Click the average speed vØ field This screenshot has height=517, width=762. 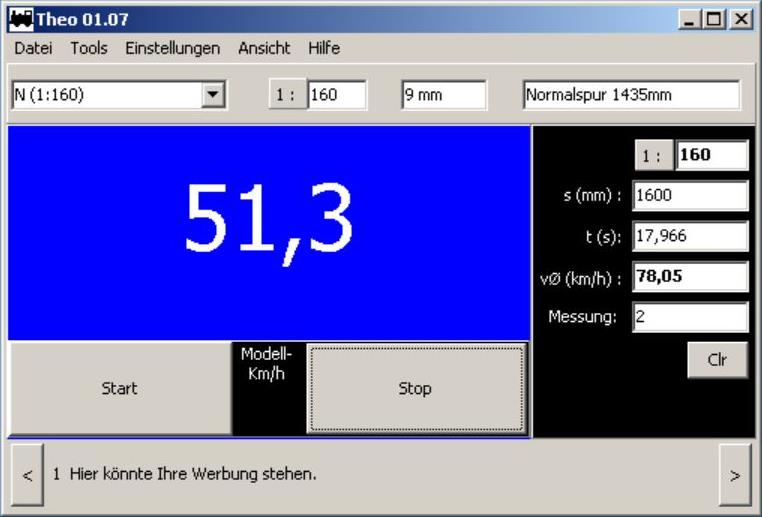tap(690, 277)
